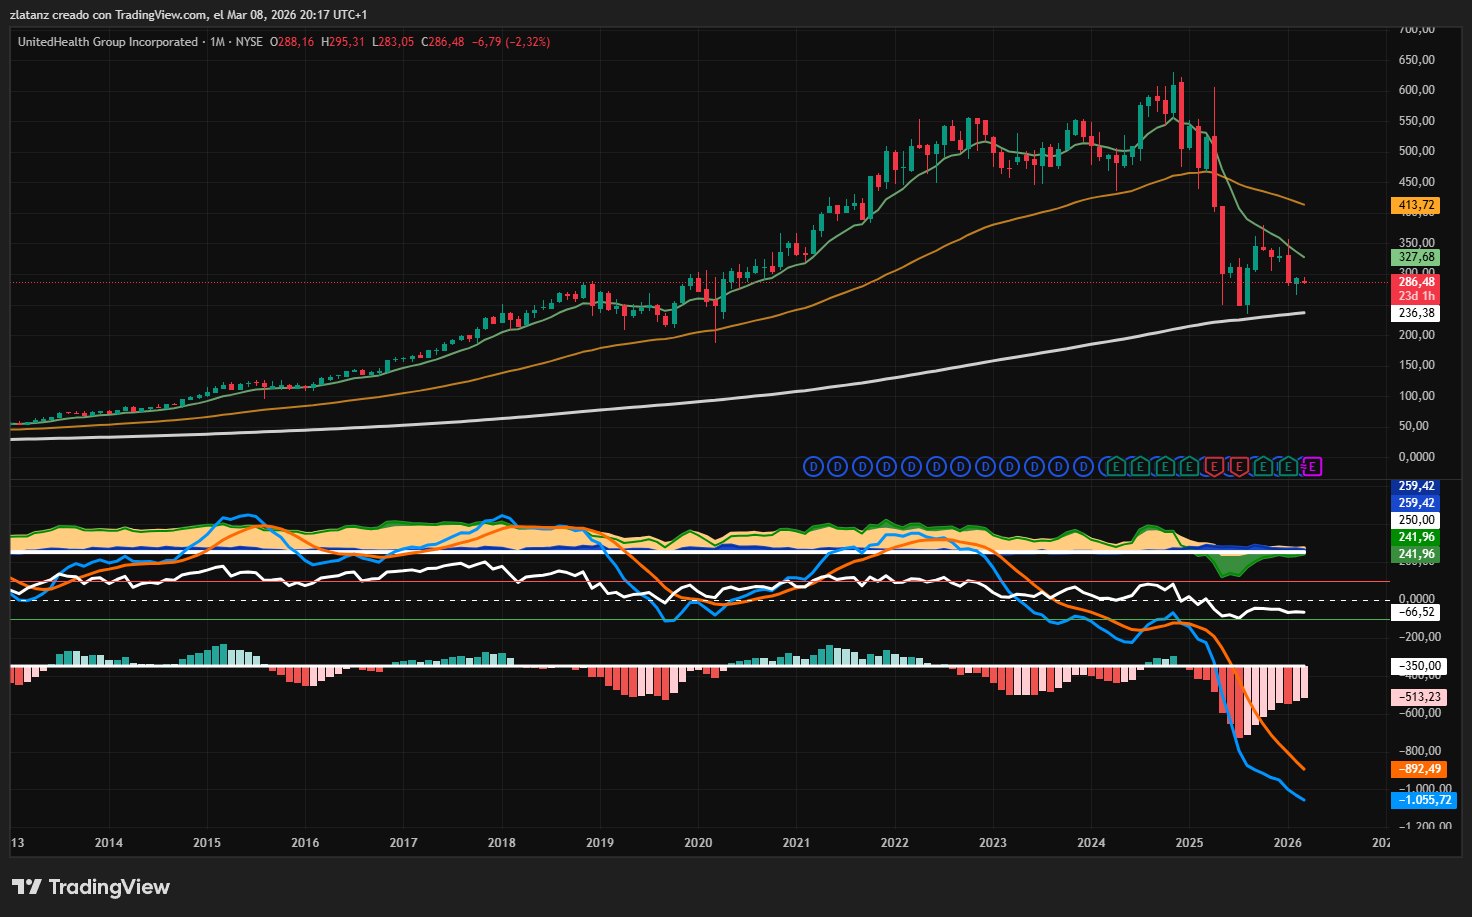
Task: Click the 2023 label on time axis
Action: (x=993, y=843)
